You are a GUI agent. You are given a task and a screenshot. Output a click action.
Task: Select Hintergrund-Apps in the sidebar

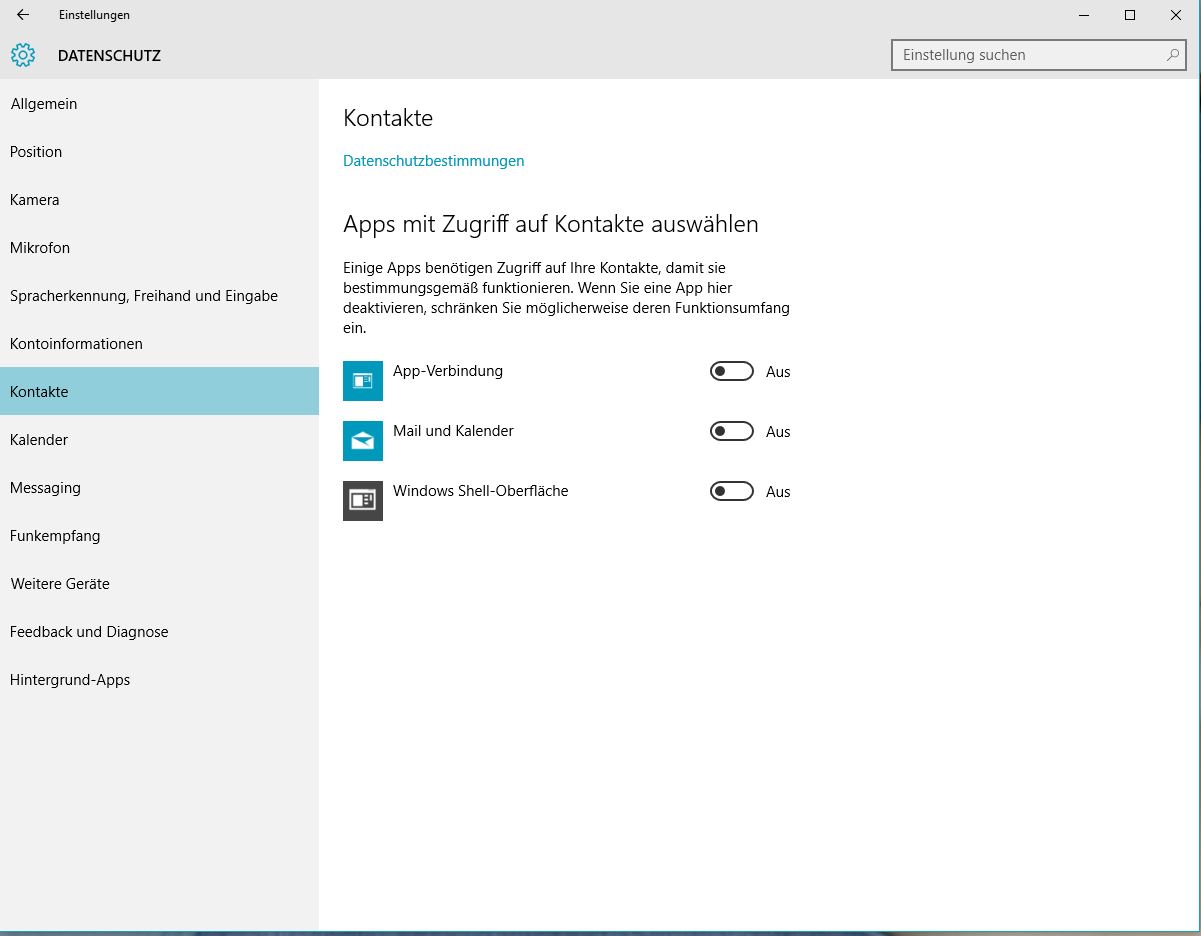click(159, 680)
